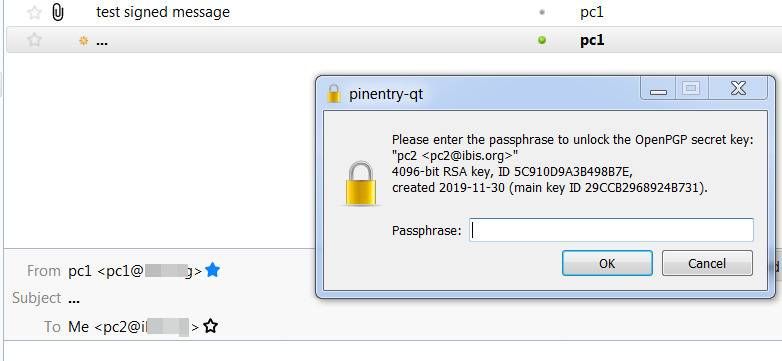Click the From sender pc1 address
This screenshot has height=361, width=782.
tap(135, 271)
